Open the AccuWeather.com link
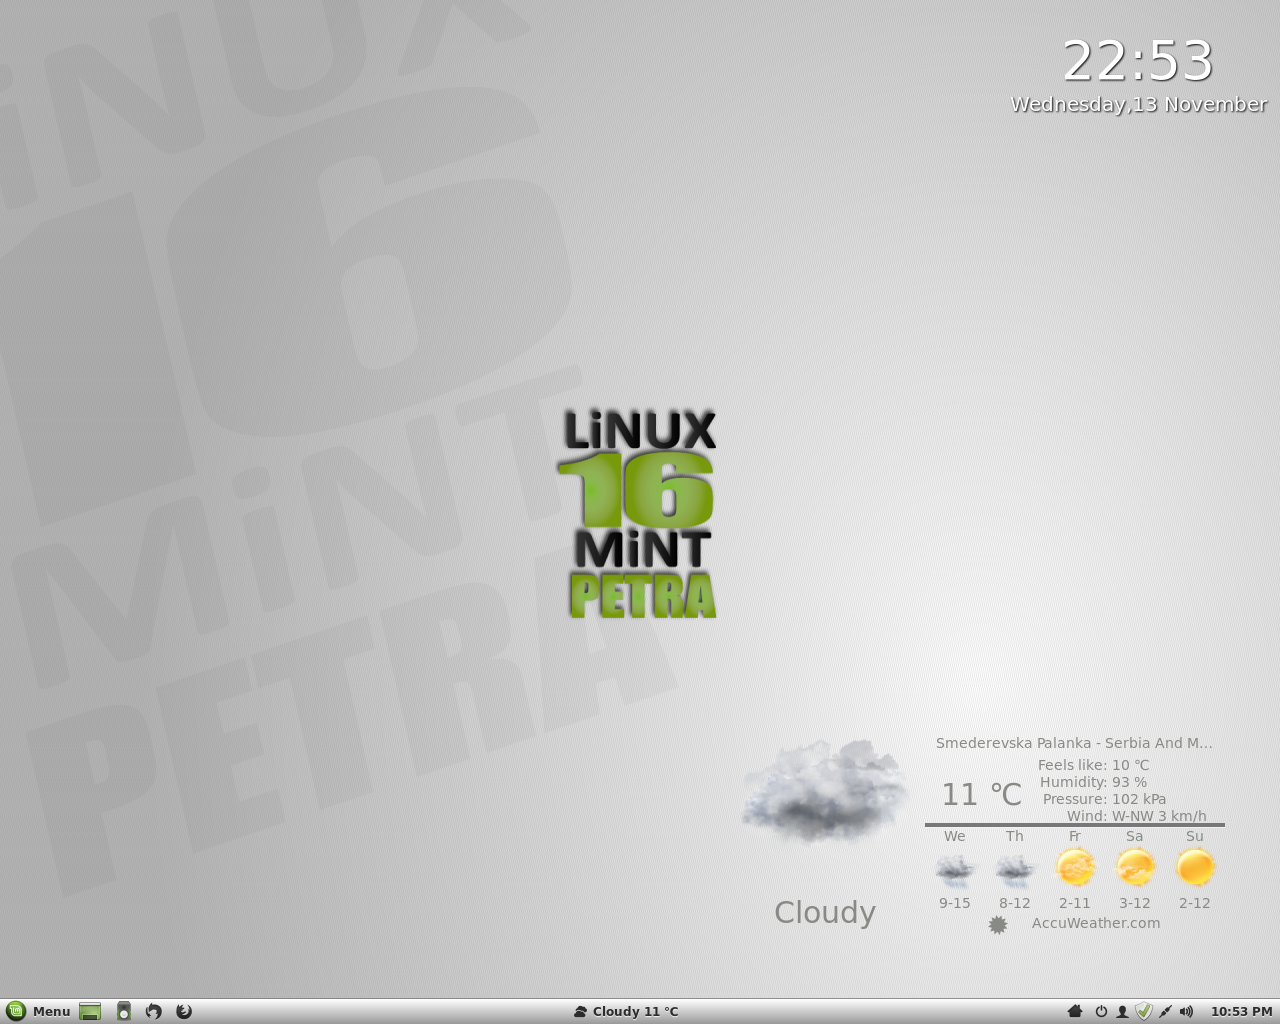The image size is (1280, 1024). tap(1096, 923)
